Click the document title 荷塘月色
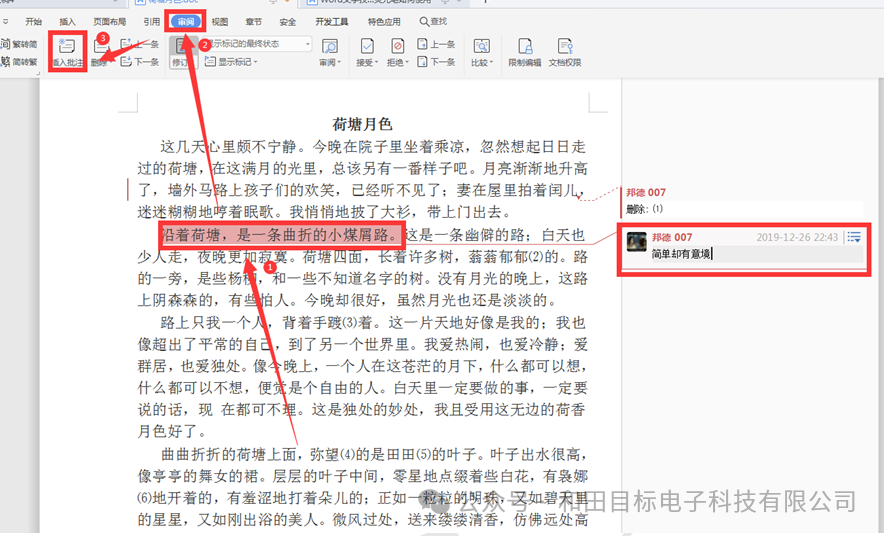Screen dimensions: 884x536 coord(362,124)
